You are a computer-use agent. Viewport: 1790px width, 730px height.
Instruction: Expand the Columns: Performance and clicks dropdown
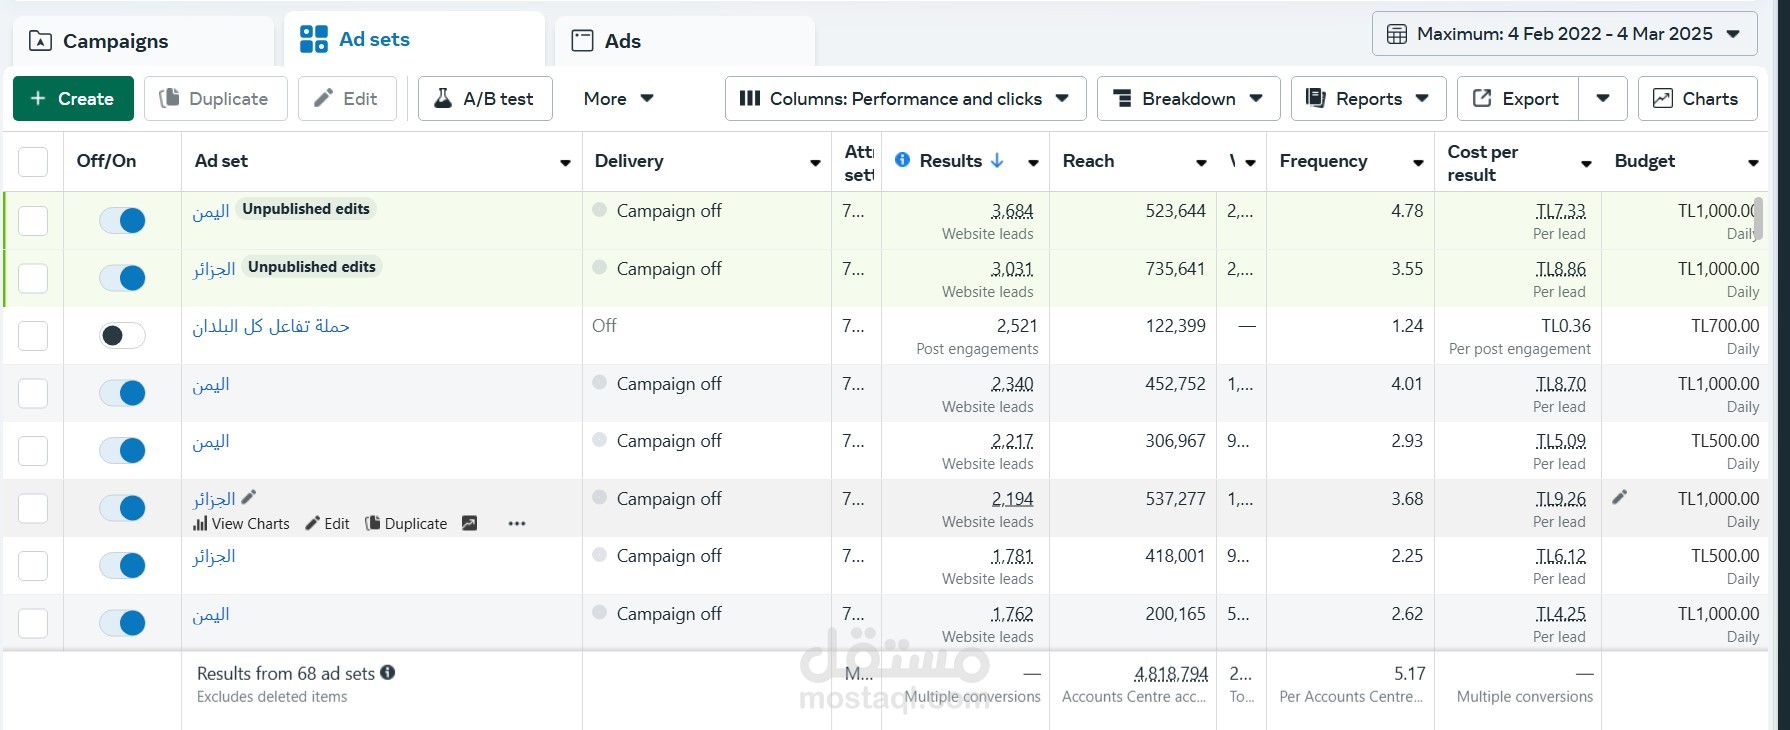905,99
